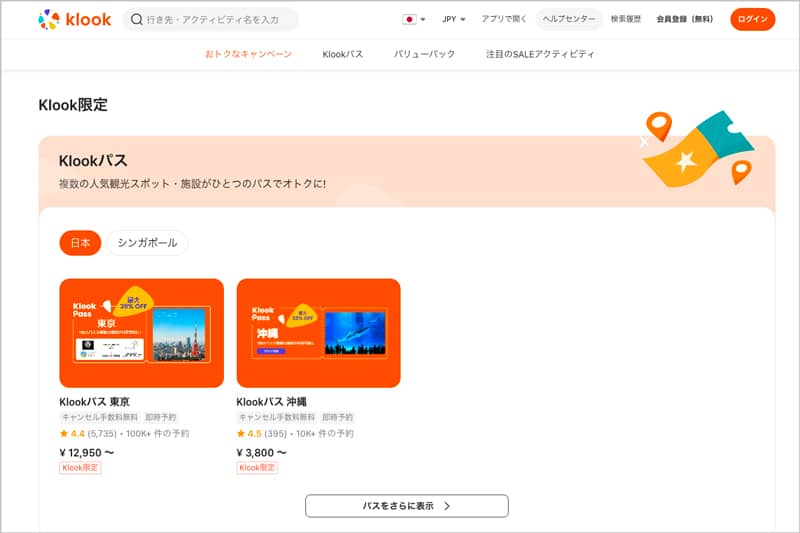Viewport: 800px width, 533px height.
Task: Click 10K+ 件の予約 text
Action: tap(324, 434)
